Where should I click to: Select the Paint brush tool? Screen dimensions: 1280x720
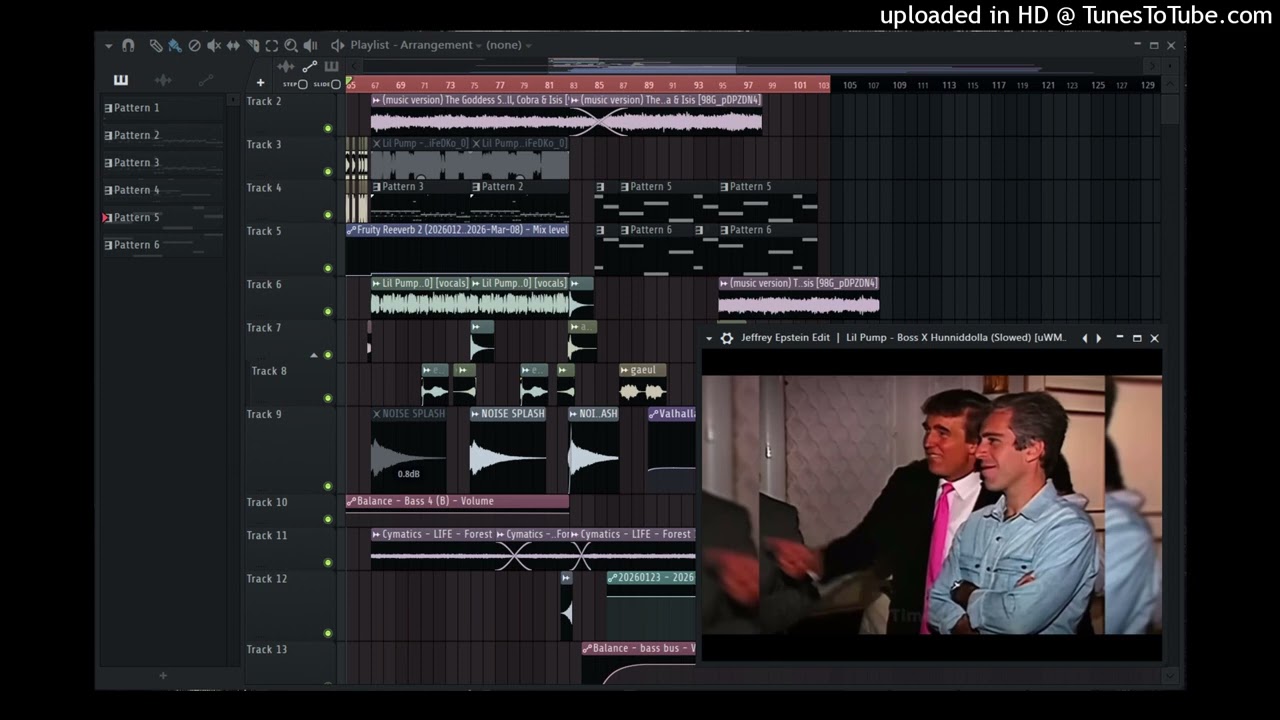(175, 45)
